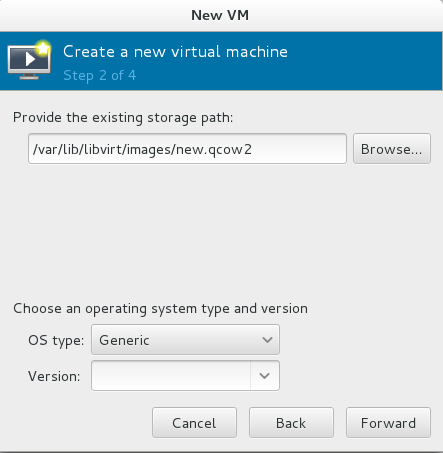
Task: Click the Browse... button
Action: 392,149
